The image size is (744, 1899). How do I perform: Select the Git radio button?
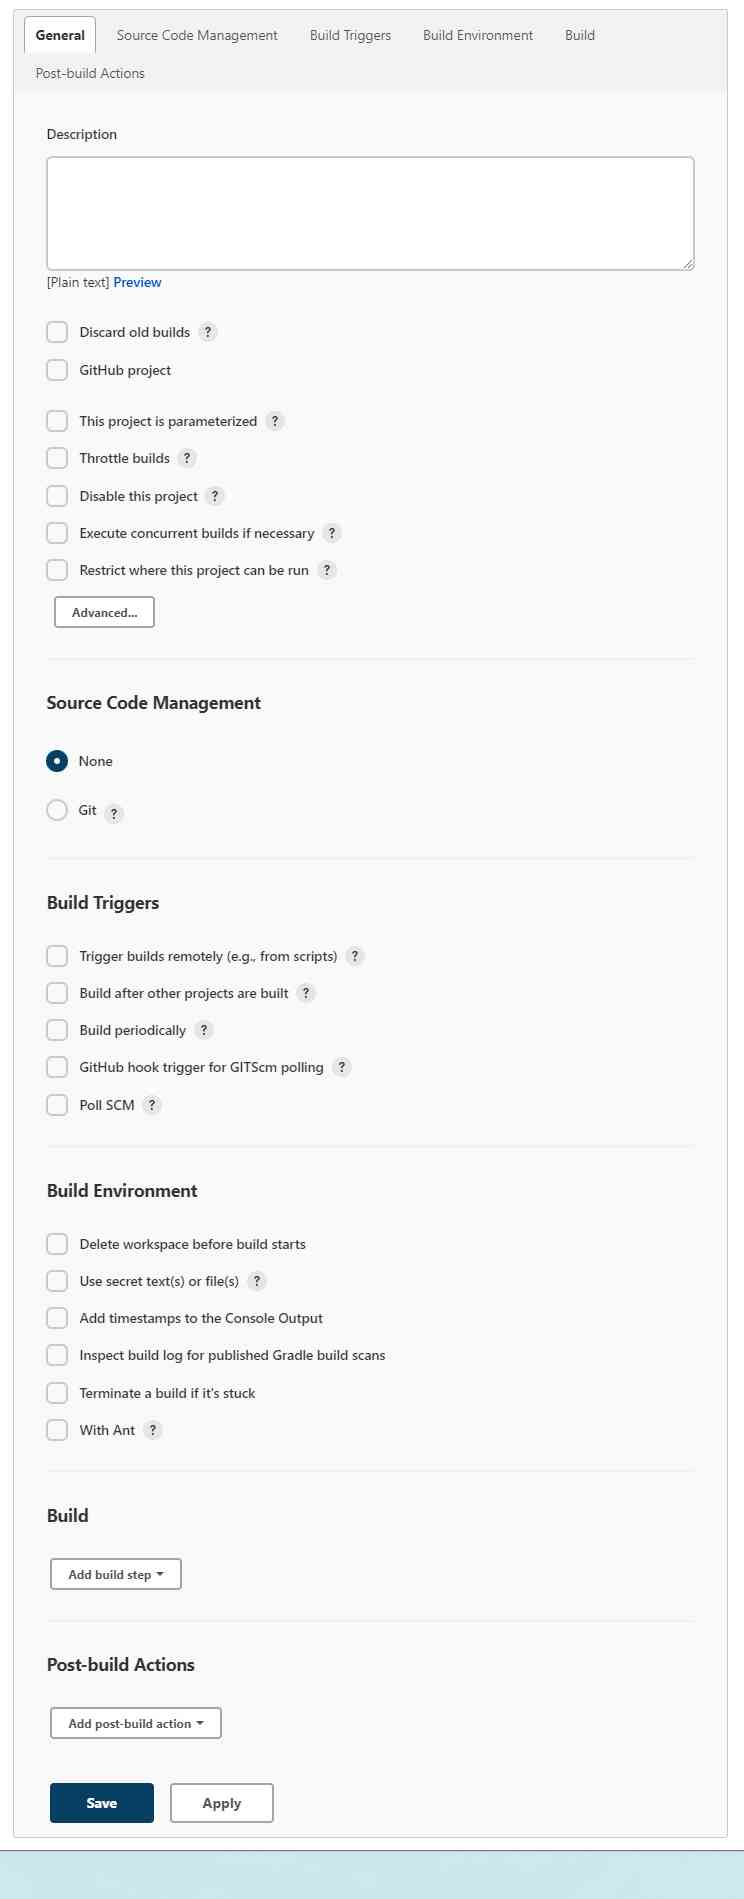pyautogui.click(x=57, y=810)
